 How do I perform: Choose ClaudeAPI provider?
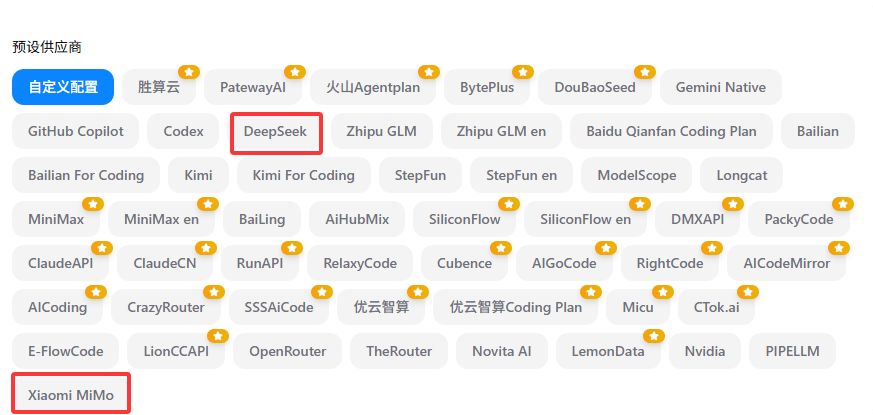(60, 263)
